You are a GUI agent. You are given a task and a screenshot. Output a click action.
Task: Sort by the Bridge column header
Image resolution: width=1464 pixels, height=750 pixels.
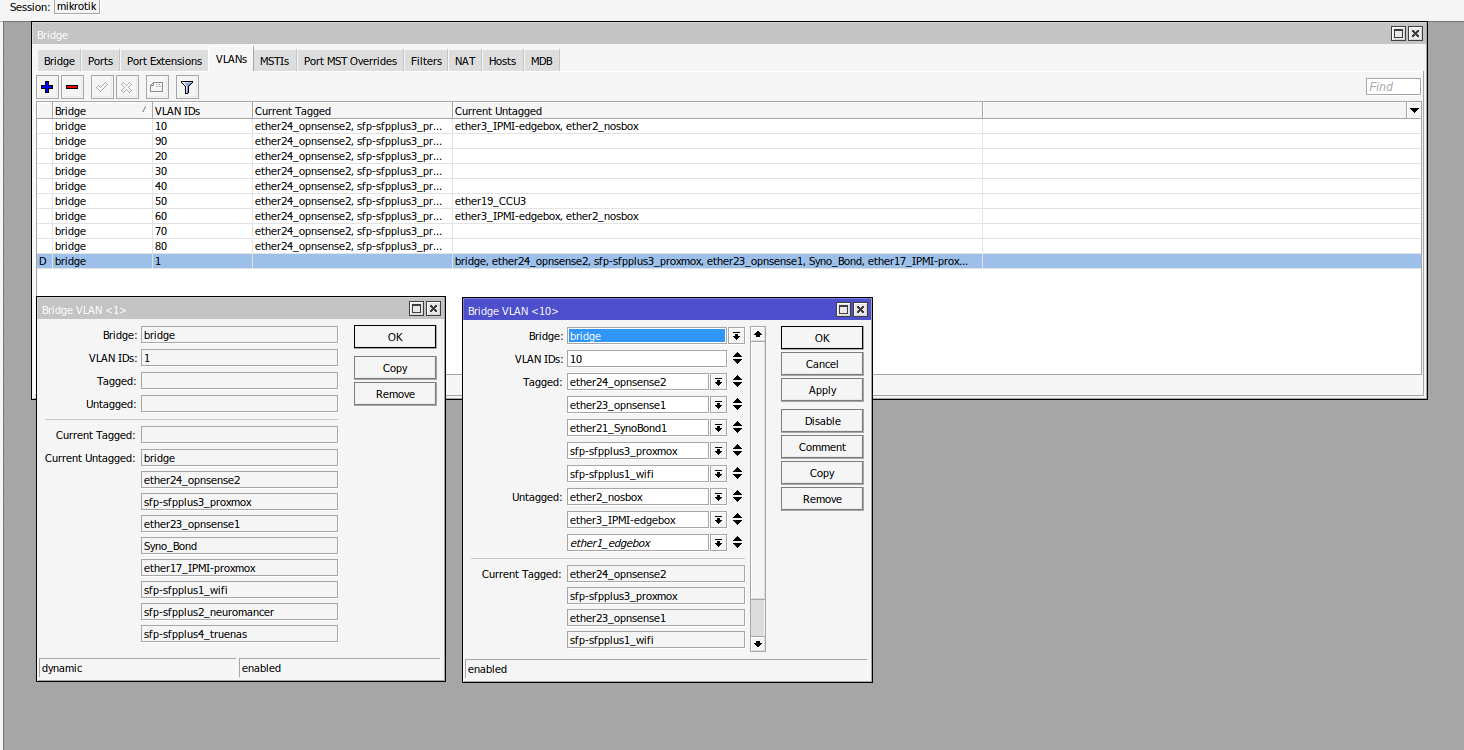[x=101, y=111]
